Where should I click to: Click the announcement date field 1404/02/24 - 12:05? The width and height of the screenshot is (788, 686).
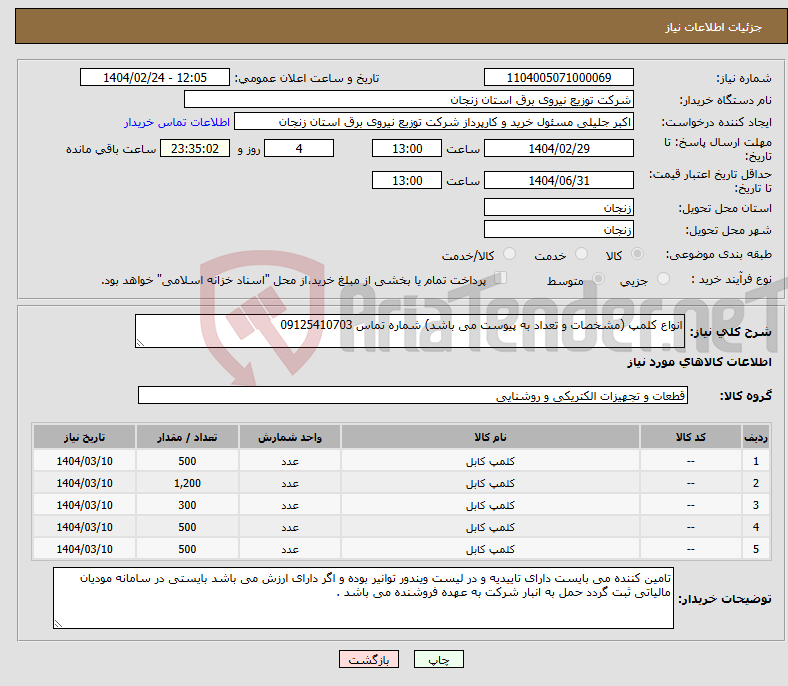[155, 77]
